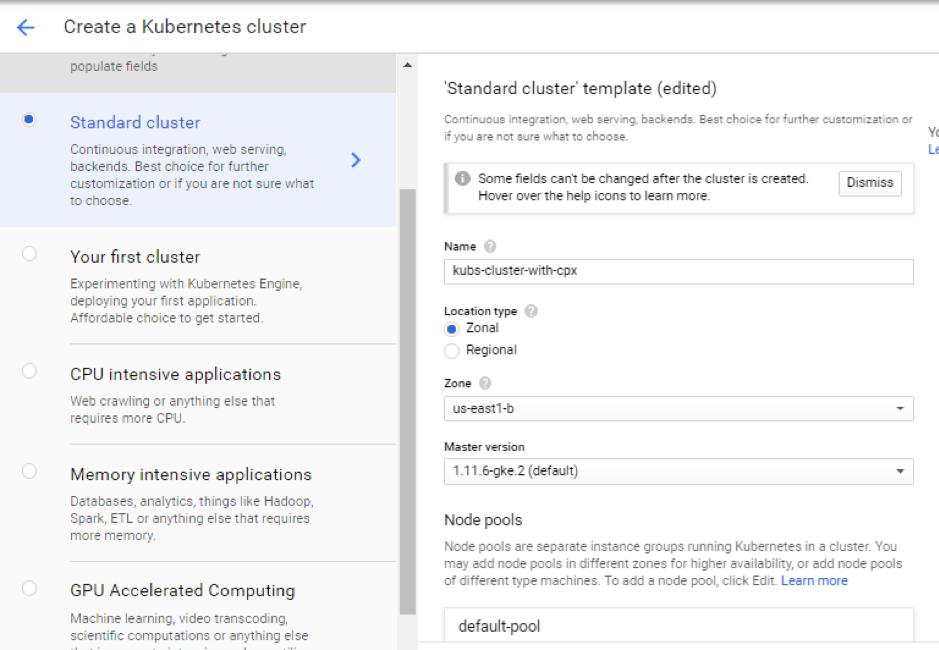939x650 pixels.
Task: Click chevron arrow on Standard cluster
Action: 356,160
